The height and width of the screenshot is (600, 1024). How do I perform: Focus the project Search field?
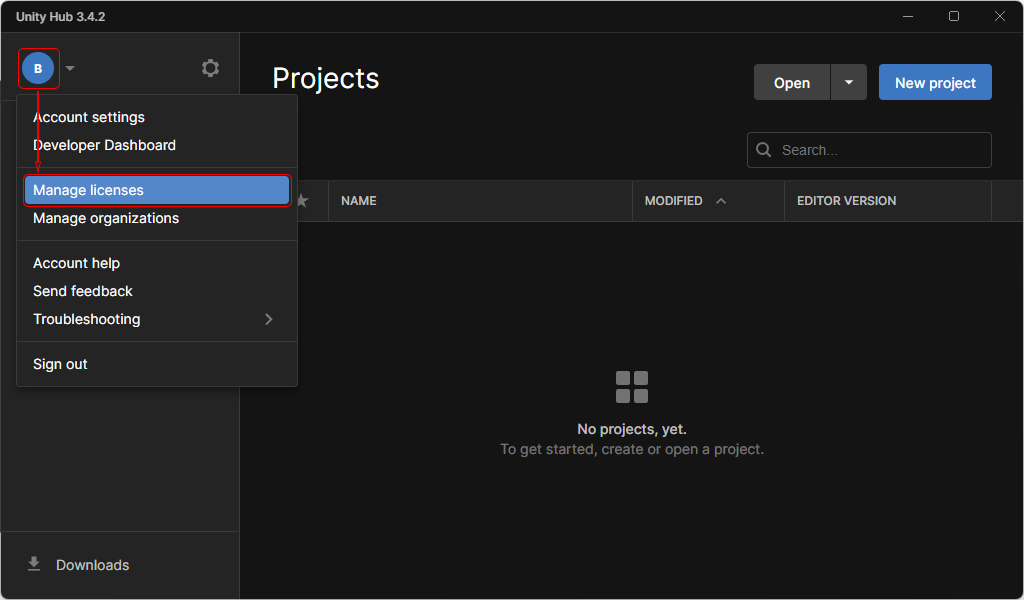pyautogui.click(x=869, y=150)
